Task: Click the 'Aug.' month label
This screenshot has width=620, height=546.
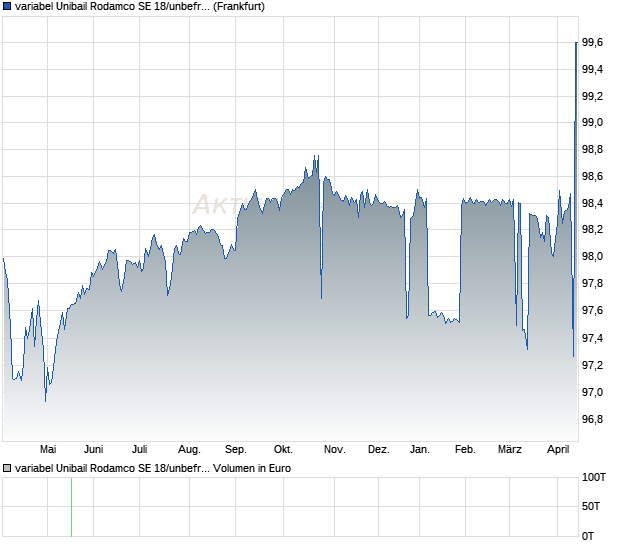Action: [189, 450]
